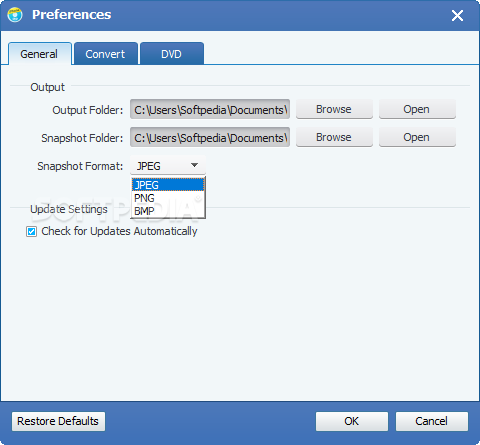Confirm preferences with OK
480x445 pixels.
click(x=352, y=421)
